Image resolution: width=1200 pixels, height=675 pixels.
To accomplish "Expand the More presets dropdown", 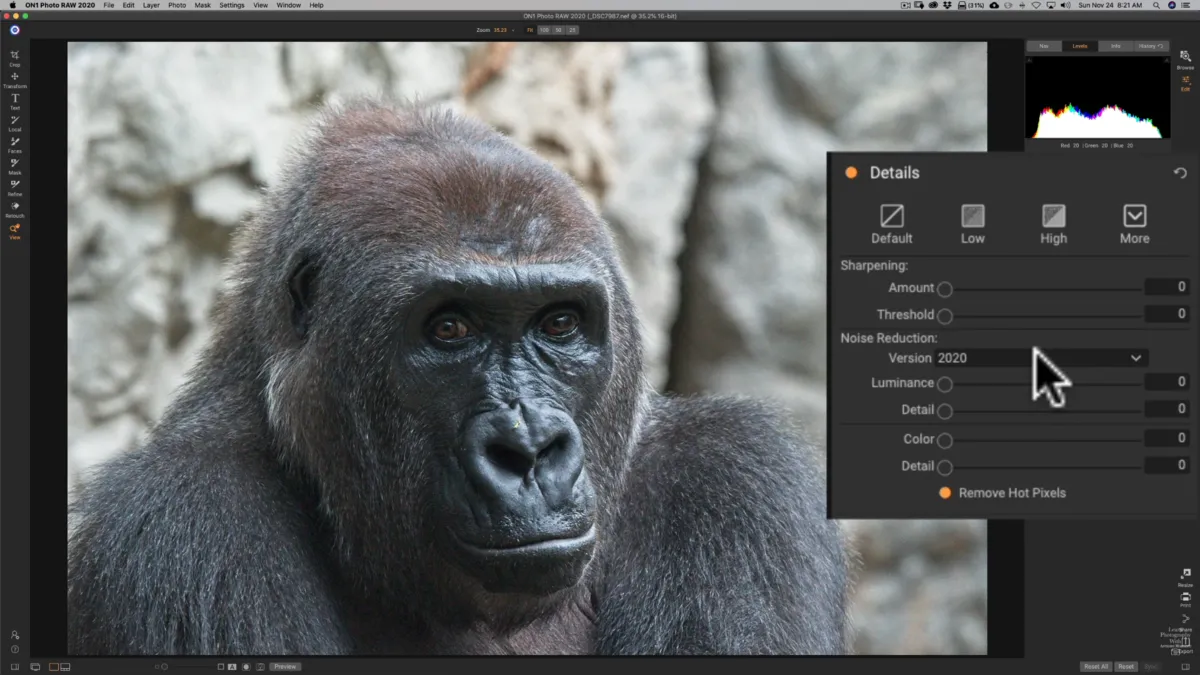I will point(1134,216).
